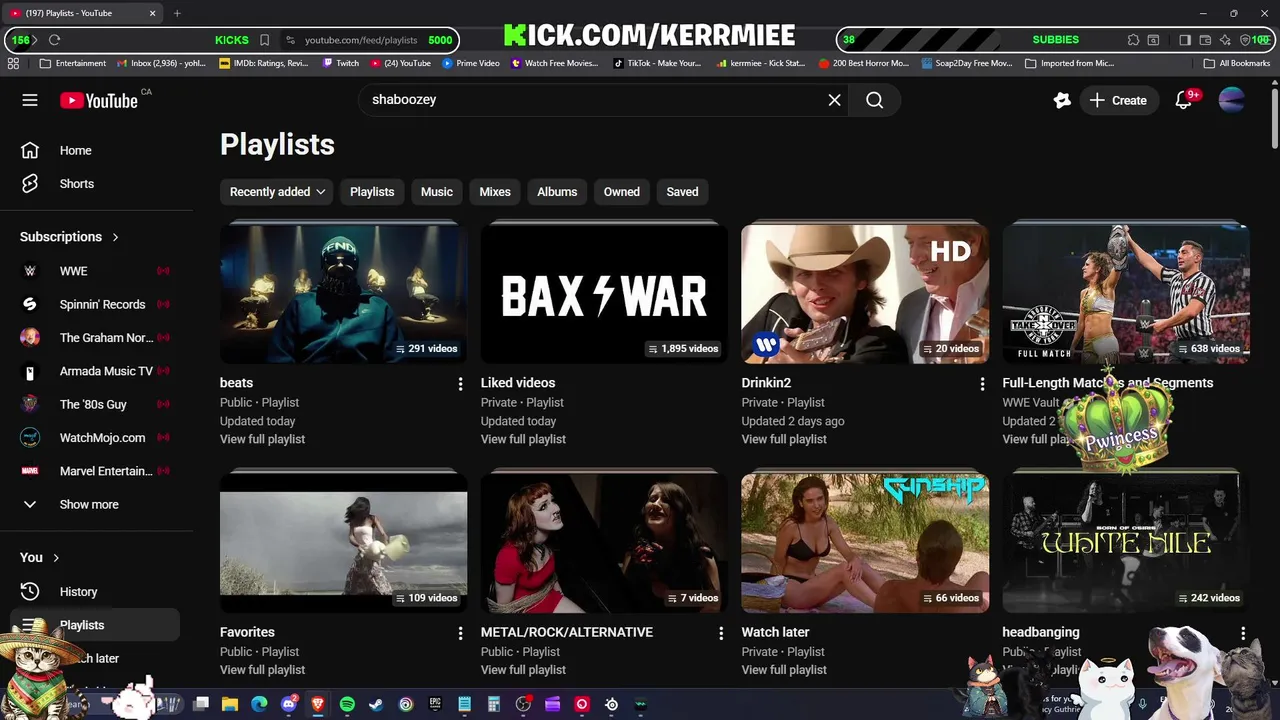Filter by the Mixes chip

point(495,192)
